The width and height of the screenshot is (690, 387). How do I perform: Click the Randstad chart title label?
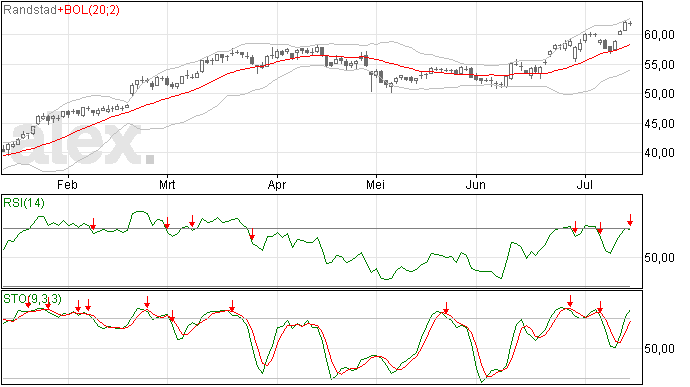30,10
